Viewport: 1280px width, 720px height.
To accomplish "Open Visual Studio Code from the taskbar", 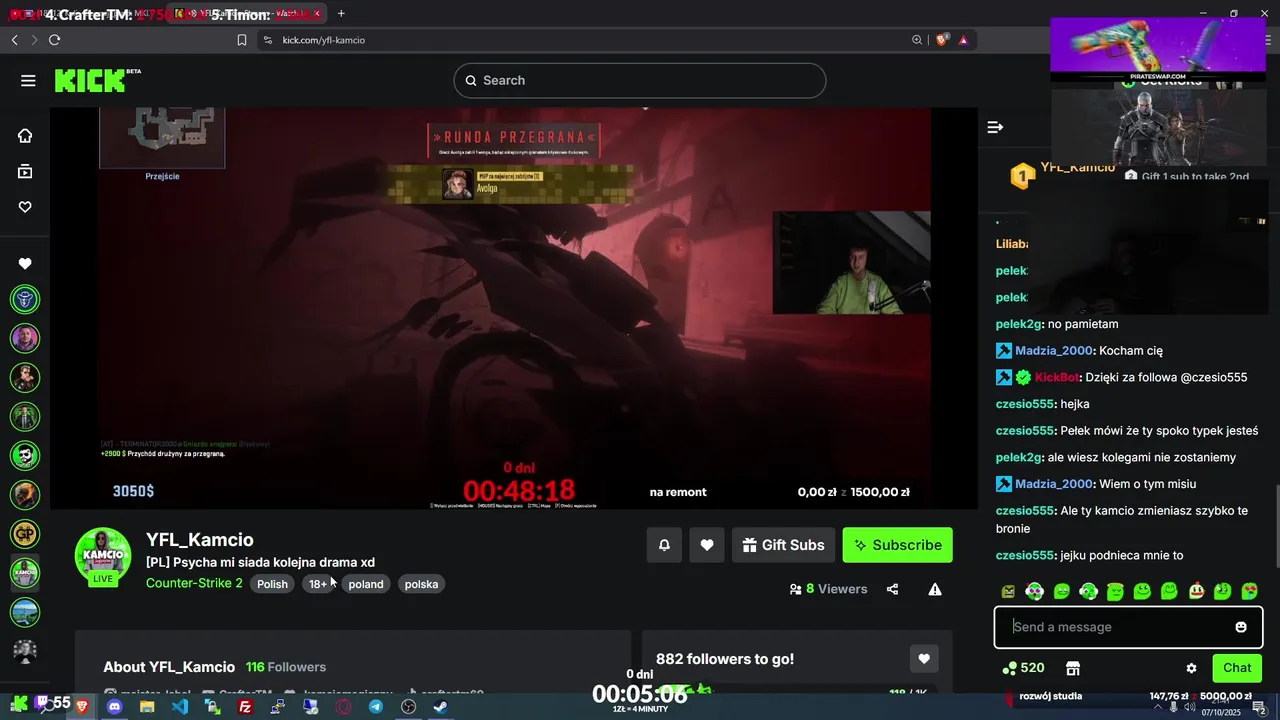I will [179, 707].
